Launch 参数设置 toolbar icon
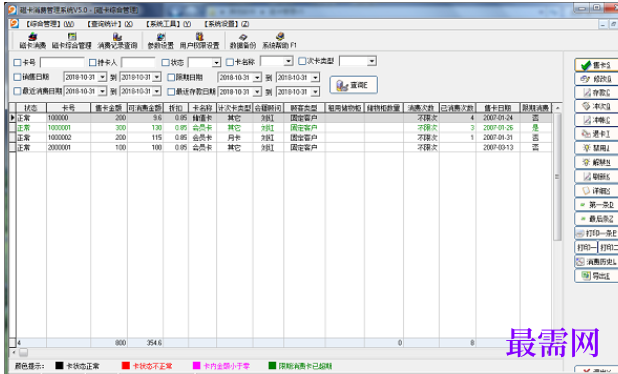 click(160, 41)
